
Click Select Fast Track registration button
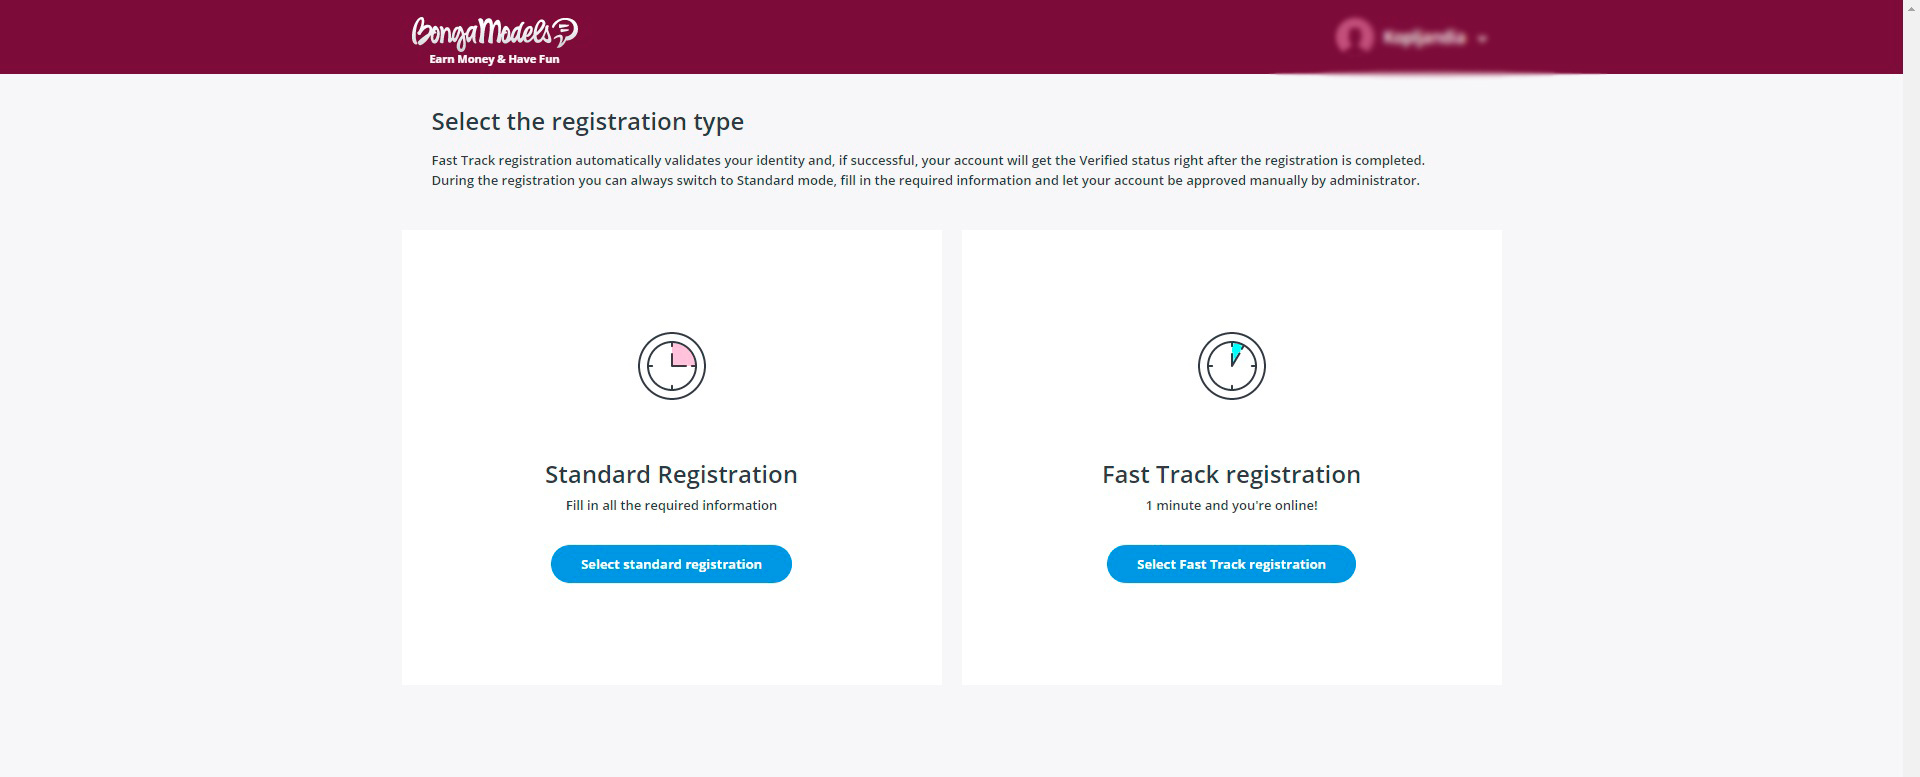click(x=1231, y=564)
